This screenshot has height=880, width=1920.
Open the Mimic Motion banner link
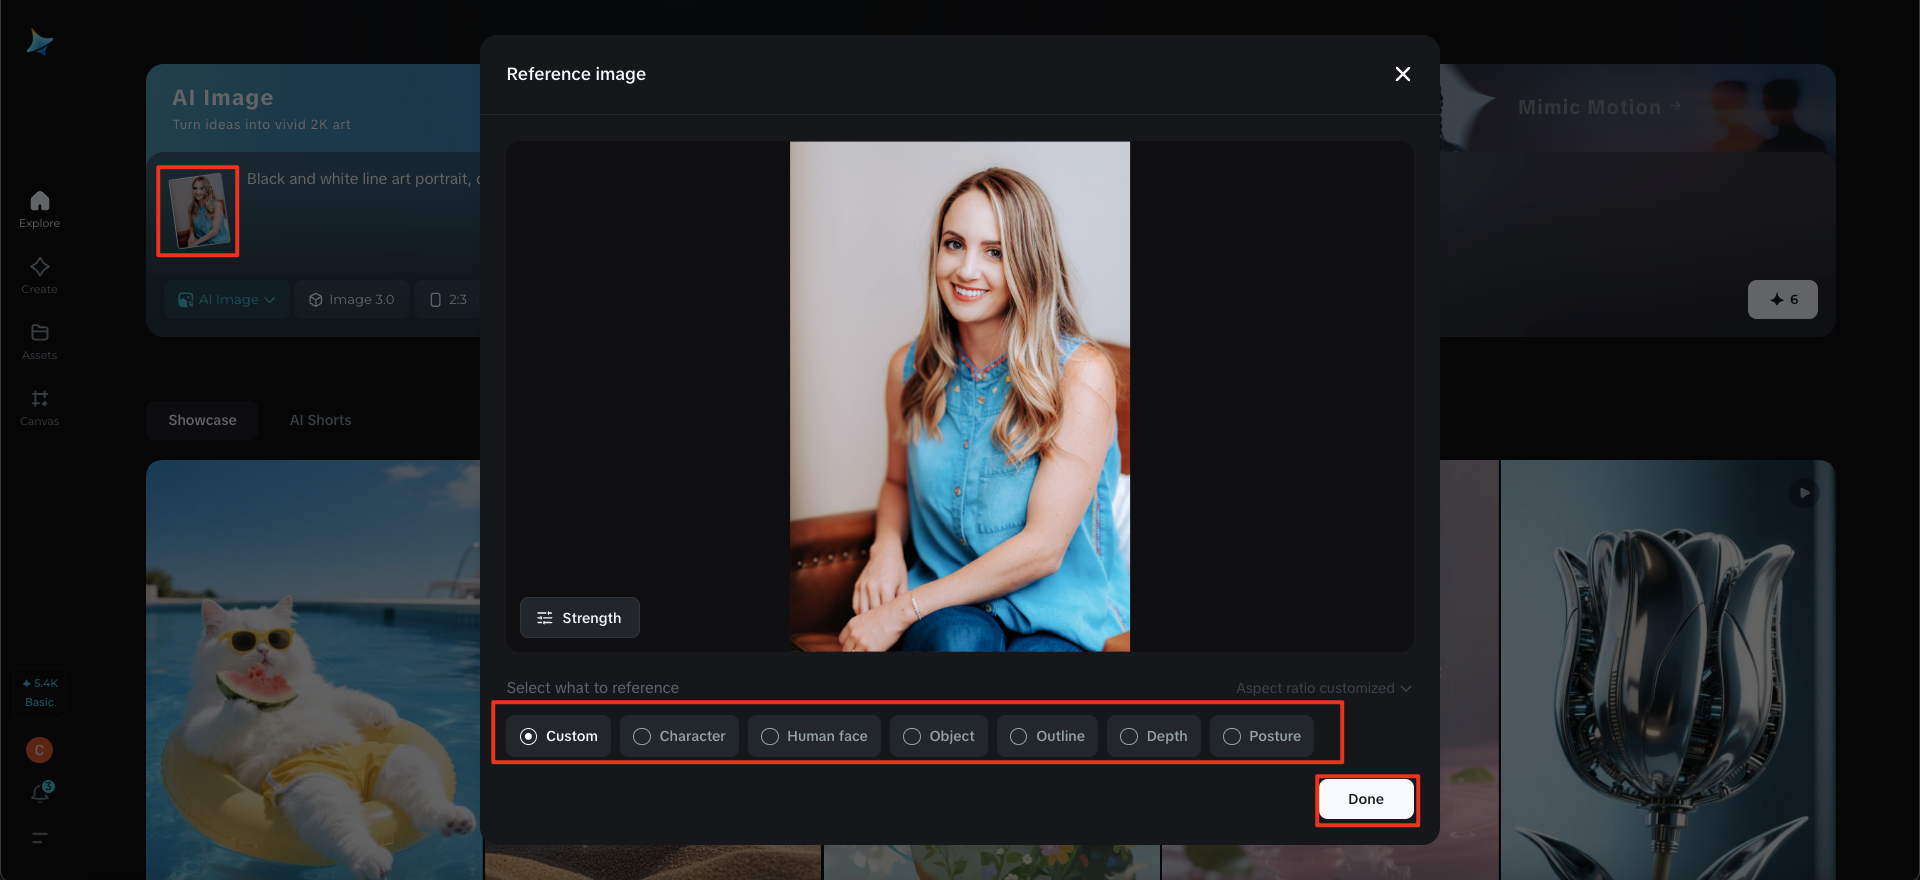tap(1599, 107)
